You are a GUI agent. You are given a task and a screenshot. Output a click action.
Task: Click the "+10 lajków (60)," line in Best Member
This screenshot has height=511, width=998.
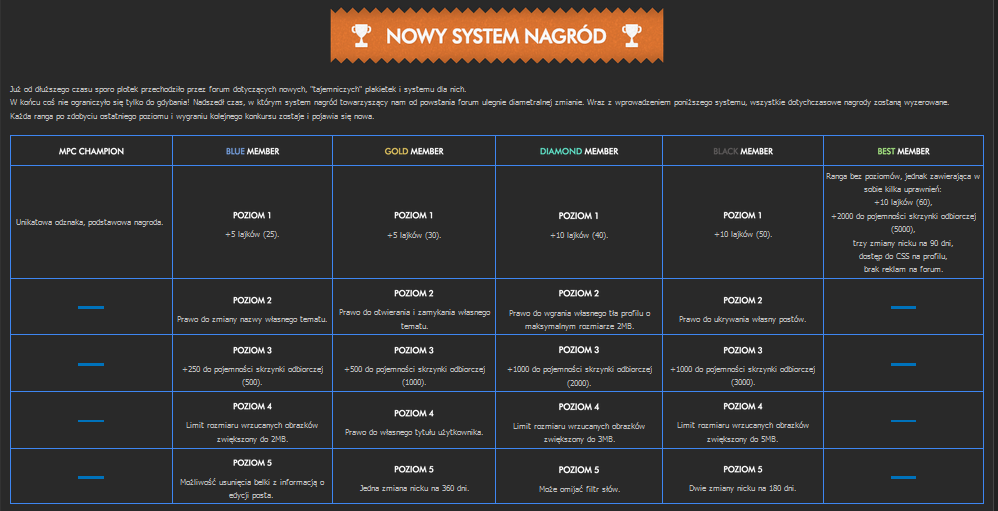[x=903, y=202]
